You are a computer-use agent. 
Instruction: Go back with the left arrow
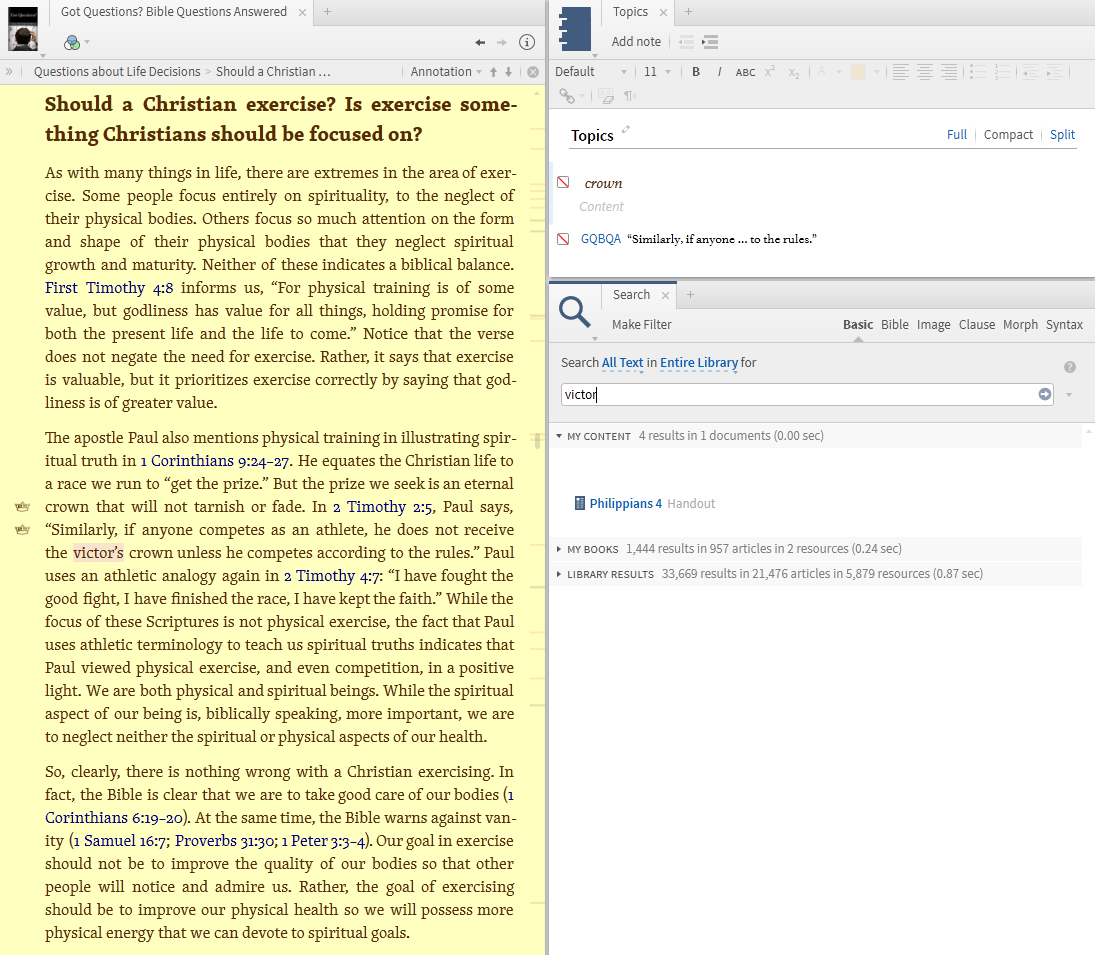click(x=480, y=43)
